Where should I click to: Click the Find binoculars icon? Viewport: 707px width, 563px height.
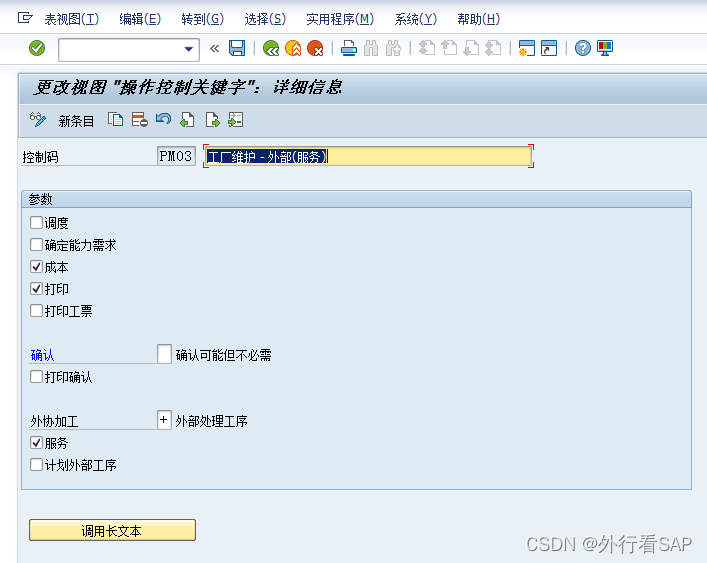coord(371,48)
